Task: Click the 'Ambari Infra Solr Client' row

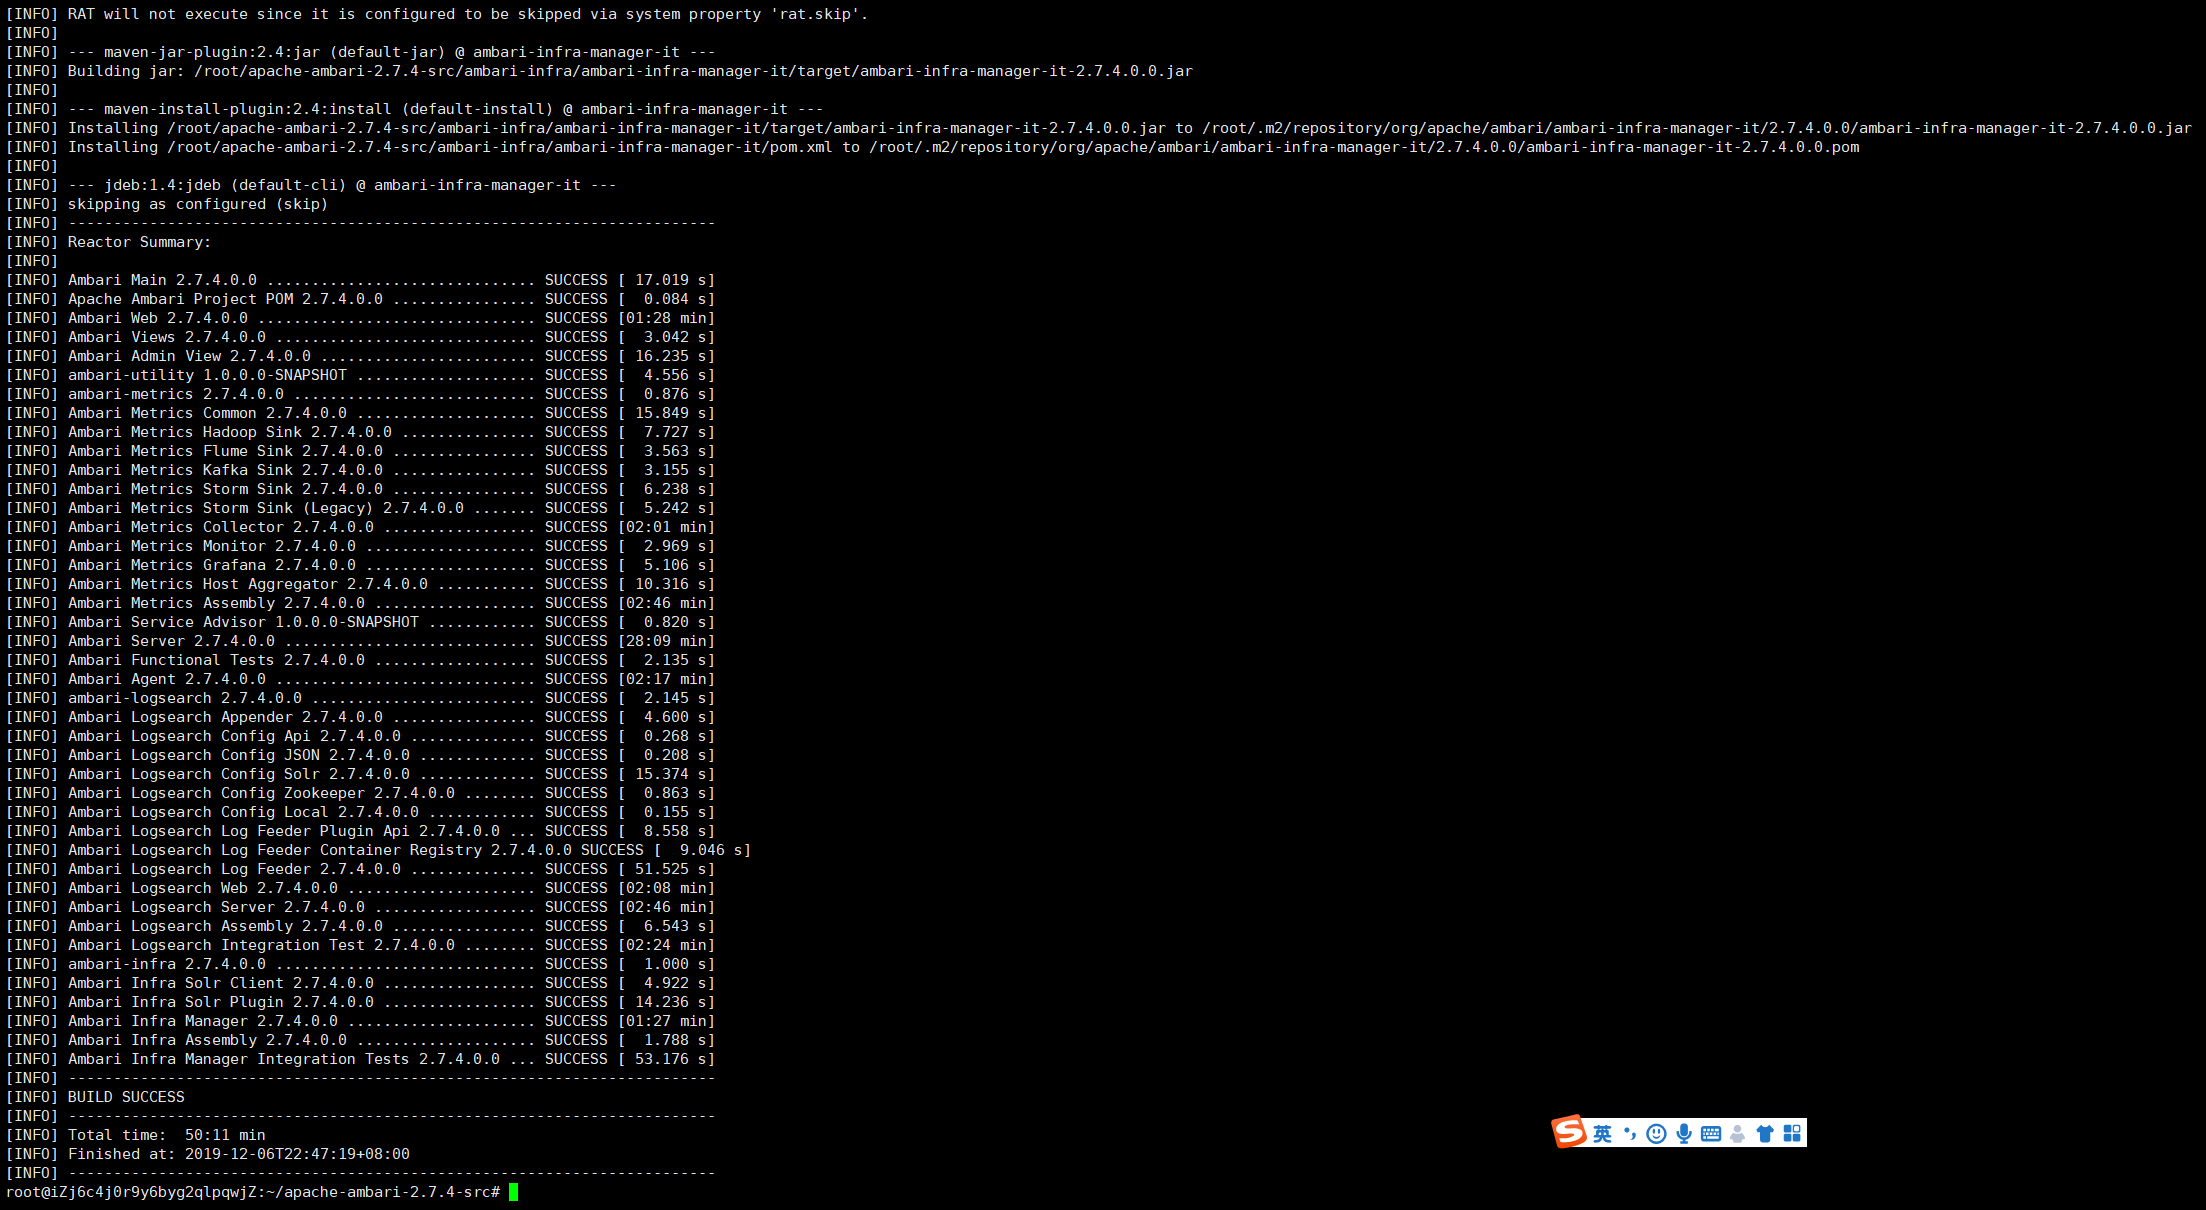Action: 360,983
